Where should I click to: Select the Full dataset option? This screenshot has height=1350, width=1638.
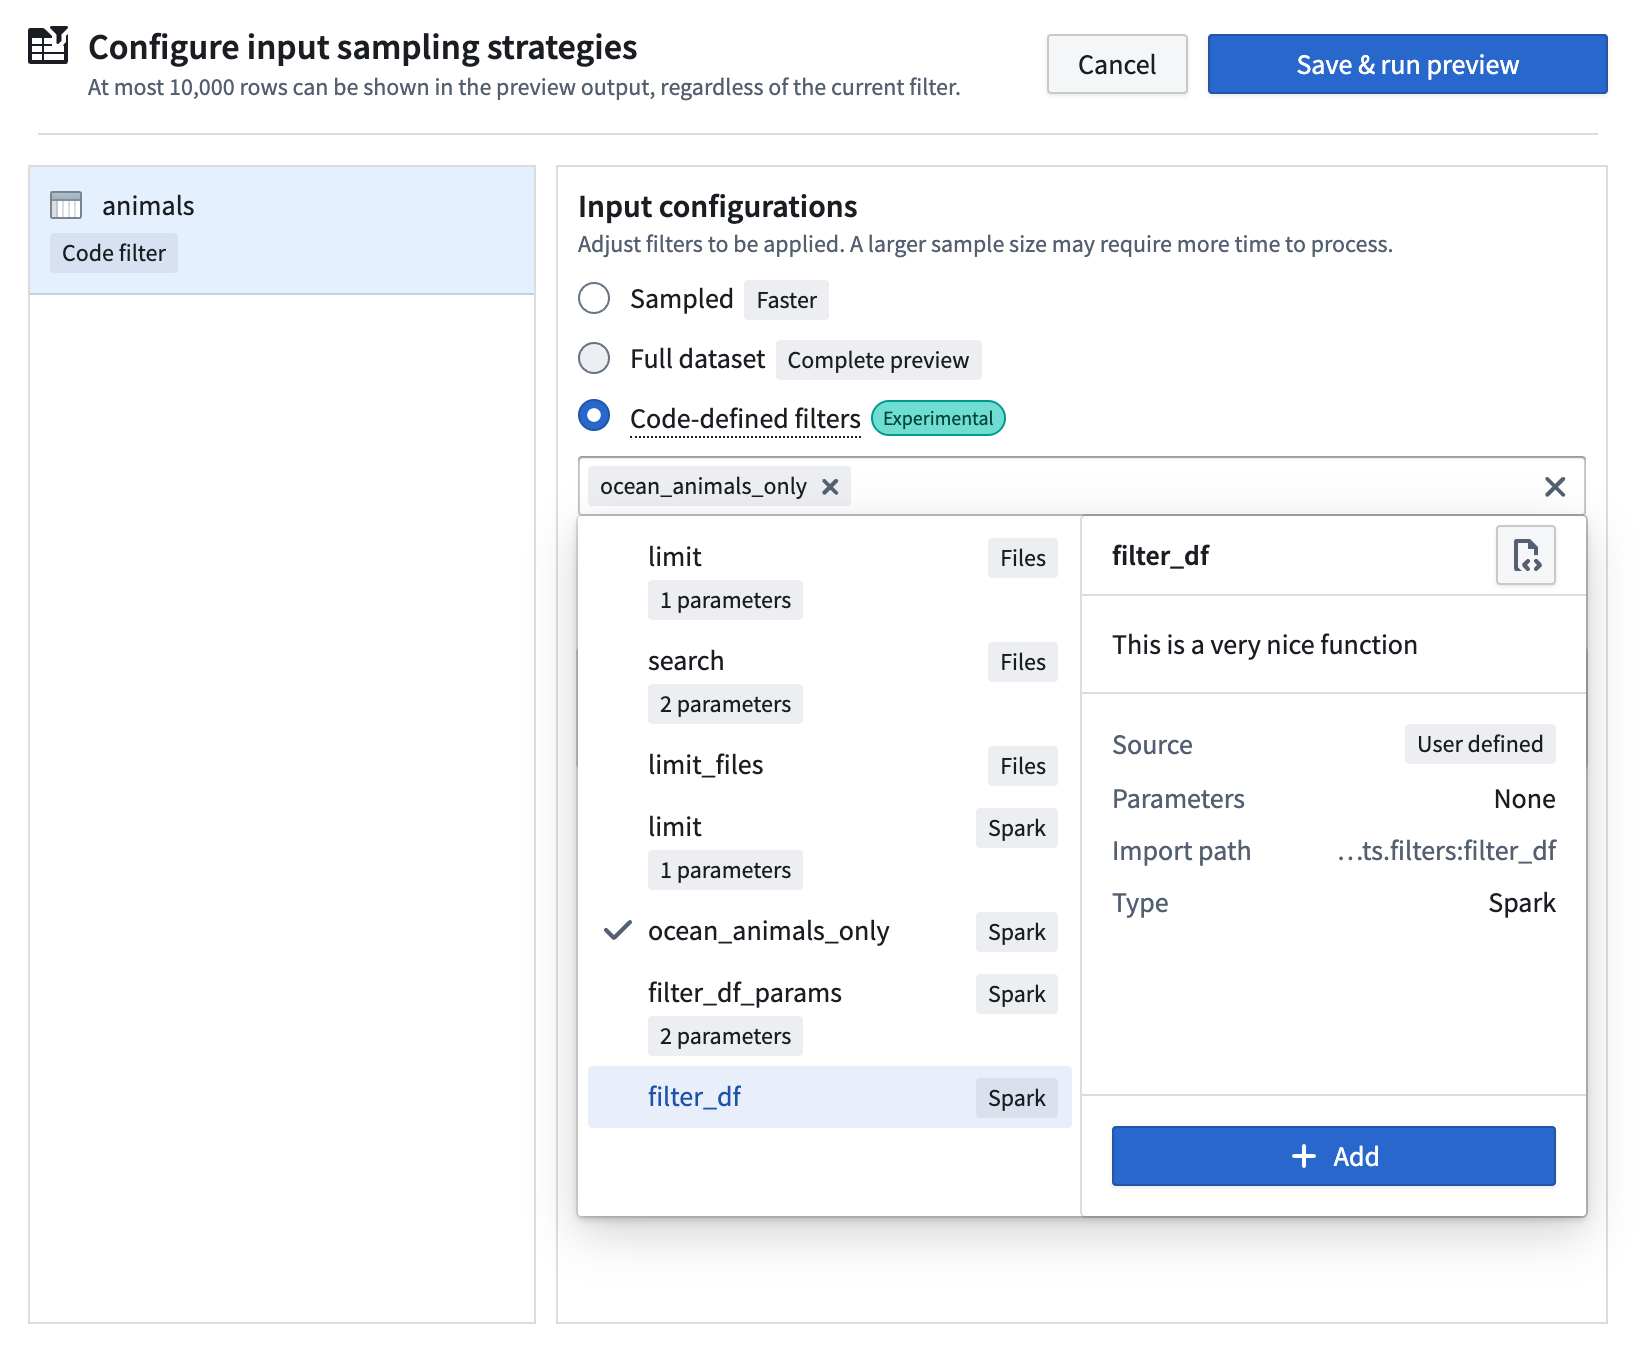(594, 358)
